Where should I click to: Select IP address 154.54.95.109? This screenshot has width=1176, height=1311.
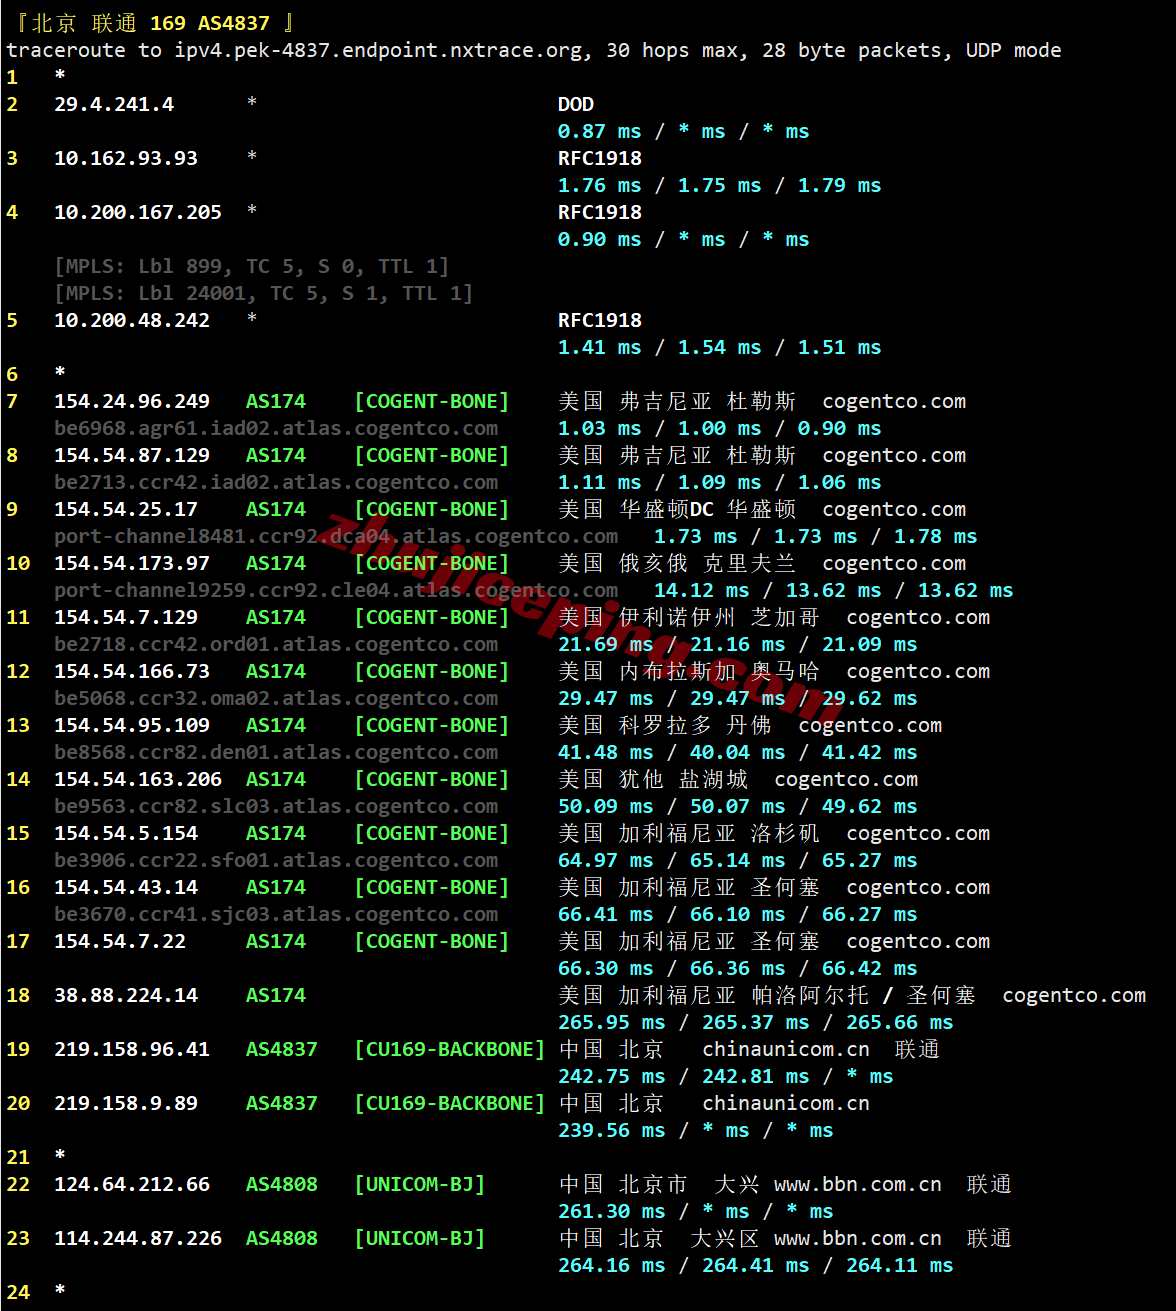pos(132,725)
